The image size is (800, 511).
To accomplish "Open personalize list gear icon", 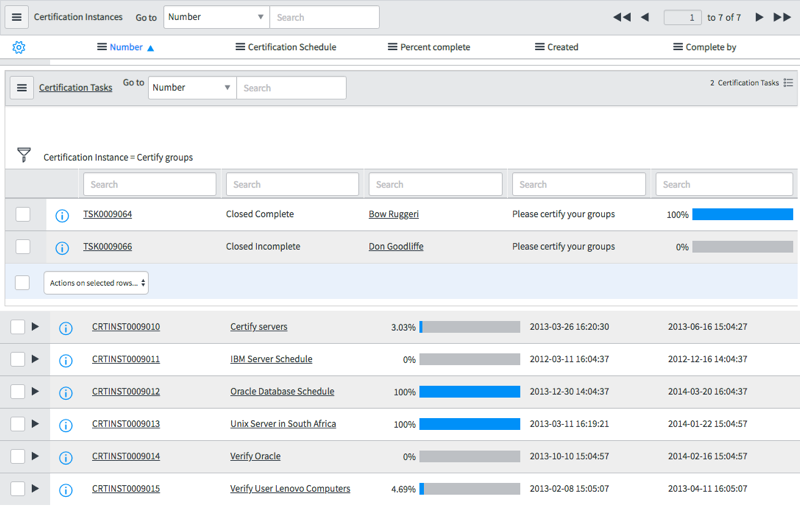I will [19, 47].
